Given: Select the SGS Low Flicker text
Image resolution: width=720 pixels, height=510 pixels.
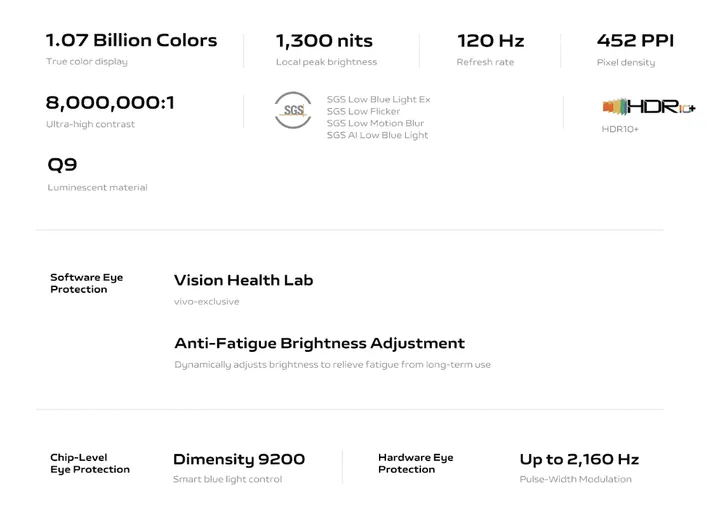Looking at the screenshot, I should point(363,112).
